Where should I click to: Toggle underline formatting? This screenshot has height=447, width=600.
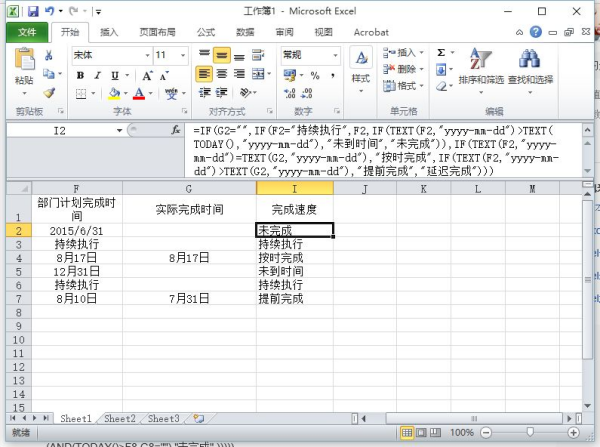(x=114, y=75)
